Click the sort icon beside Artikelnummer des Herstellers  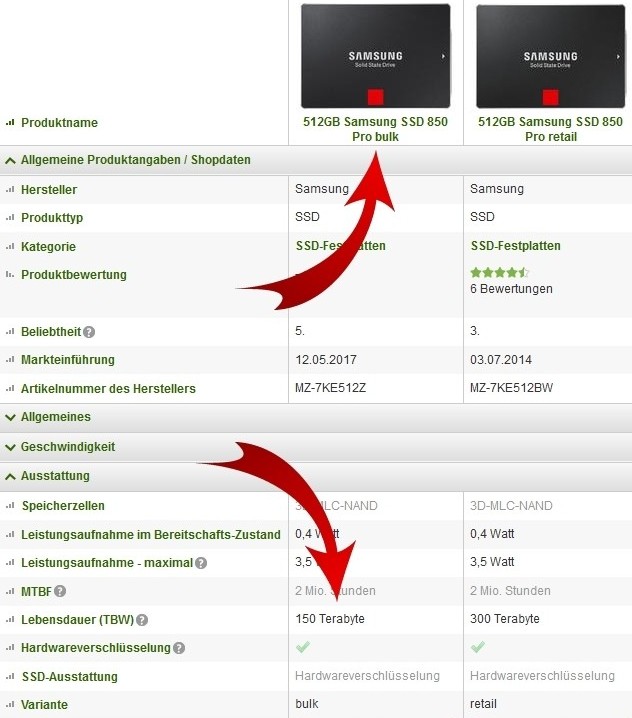tap(10, 388)
